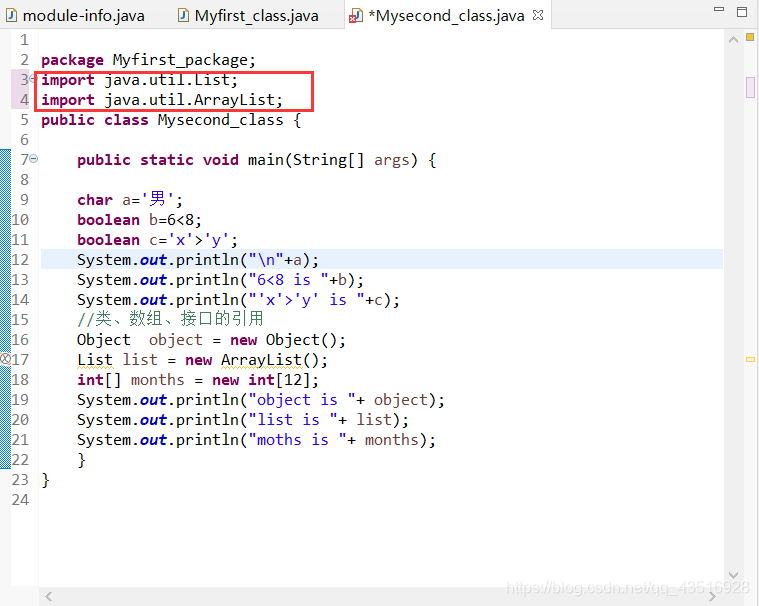
Task: Click the line 'boolean b=6<8;'
Action: (x=139, y=220)
